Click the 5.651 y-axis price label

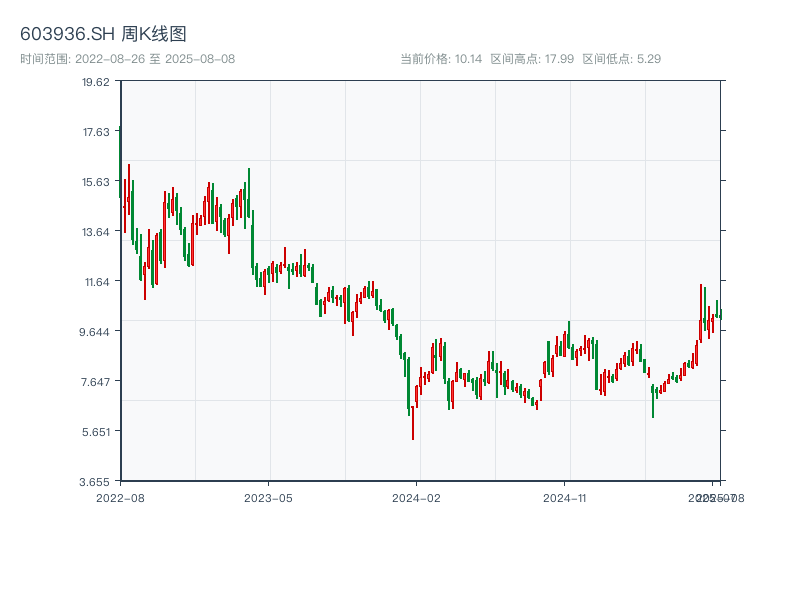click(96, 431)
